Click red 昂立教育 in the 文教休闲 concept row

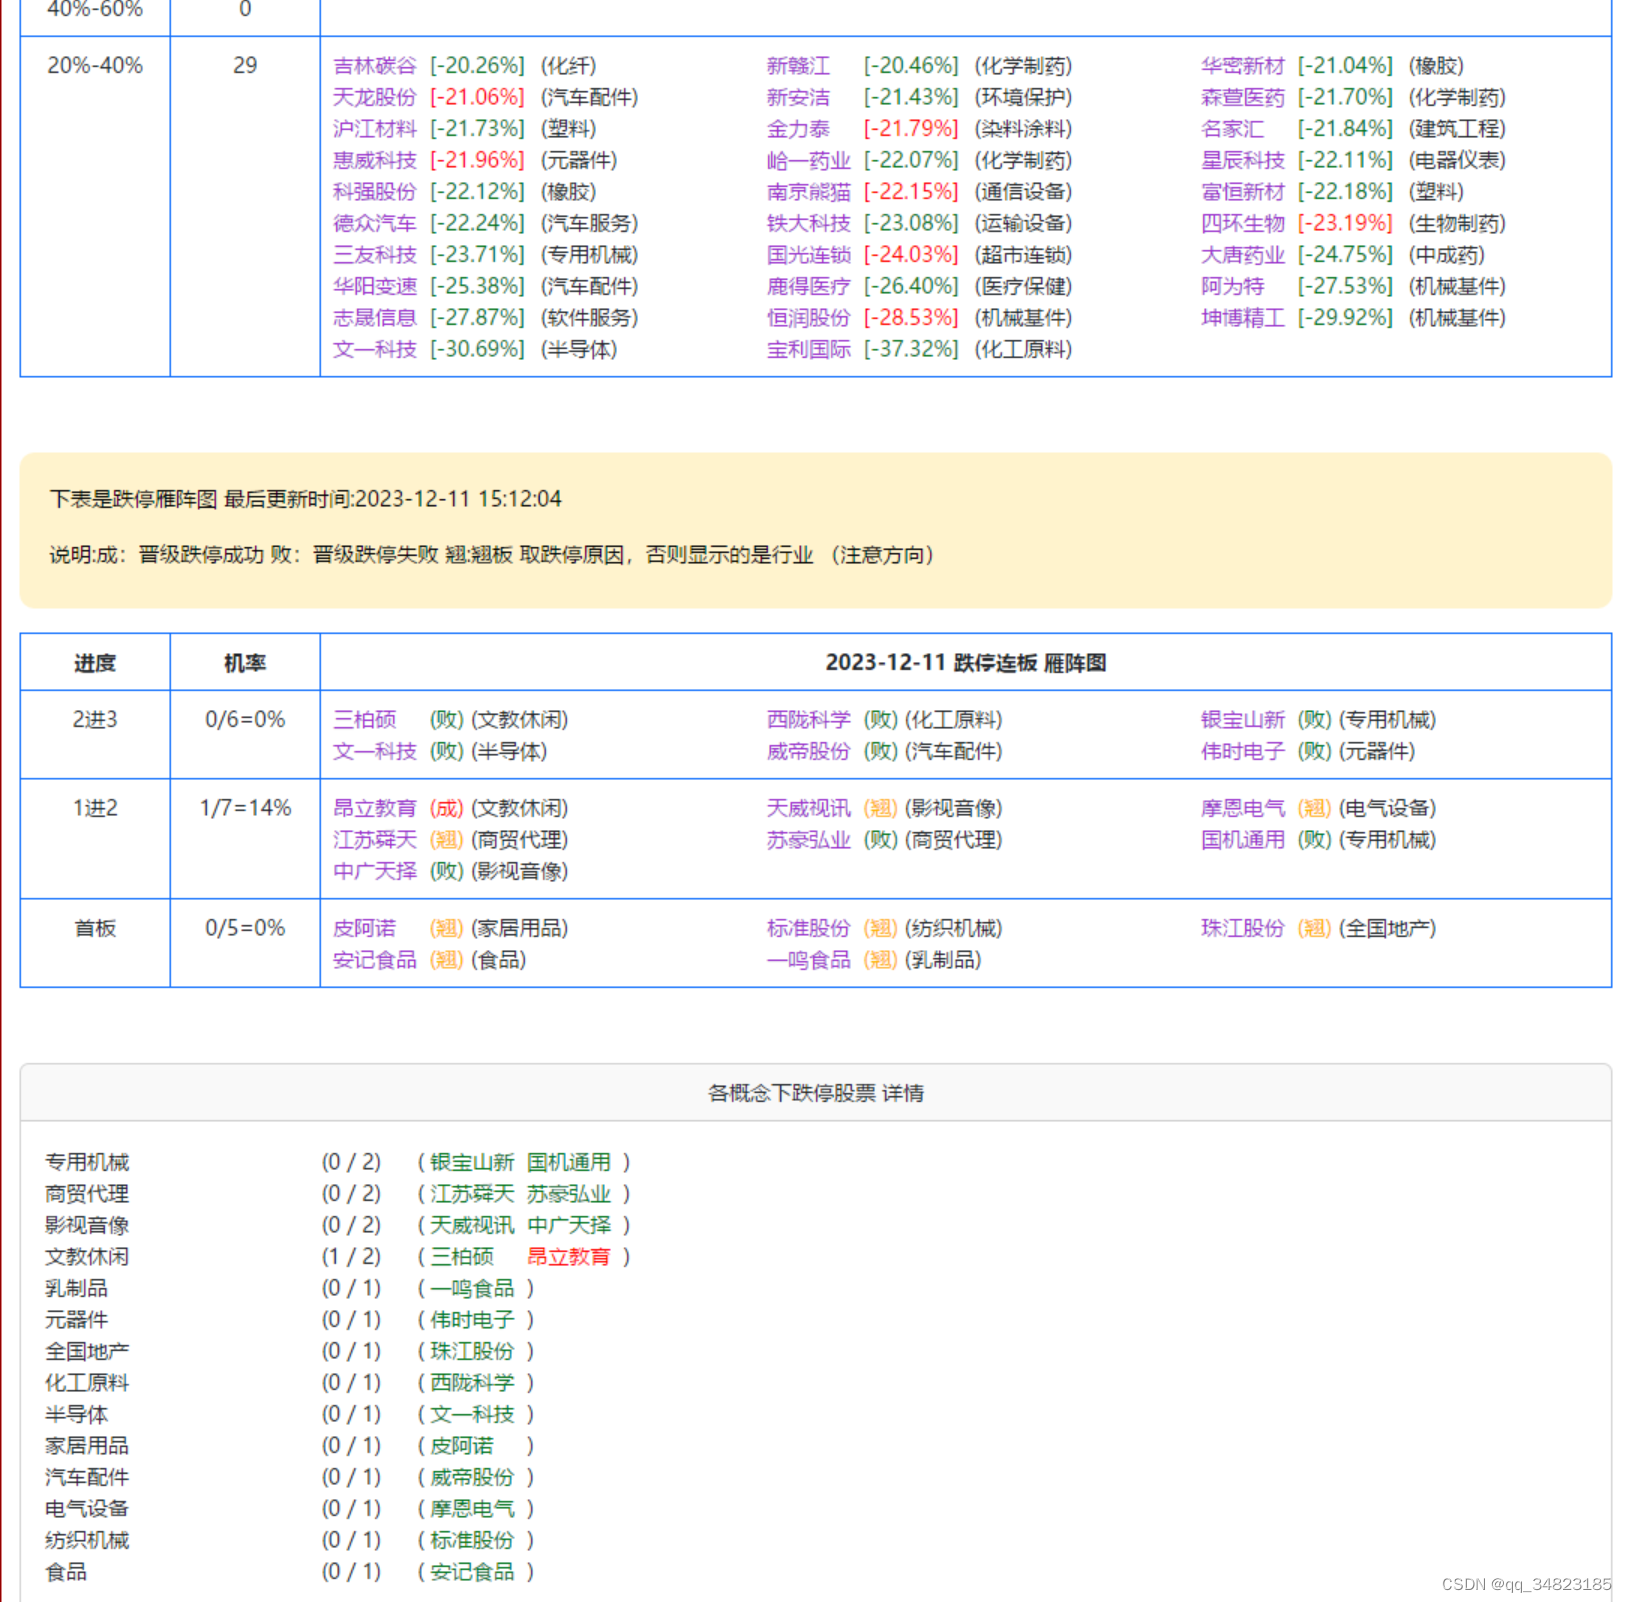tap(568, 1257)
